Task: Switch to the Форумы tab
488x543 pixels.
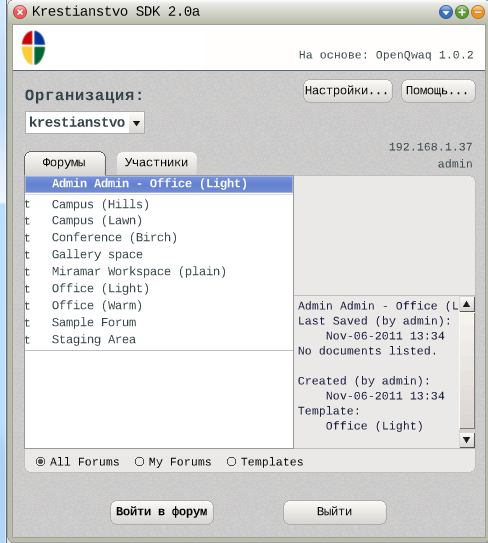Action: pos(65,163)
